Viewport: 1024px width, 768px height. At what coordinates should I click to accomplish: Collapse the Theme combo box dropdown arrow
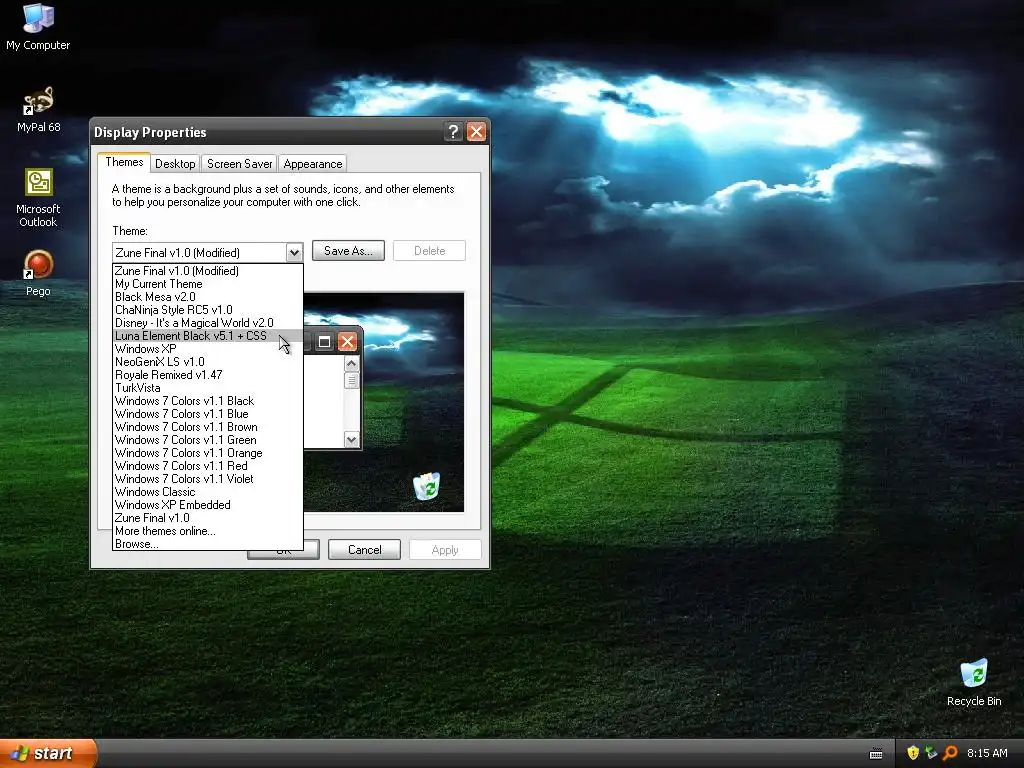(x=294, y=252)
